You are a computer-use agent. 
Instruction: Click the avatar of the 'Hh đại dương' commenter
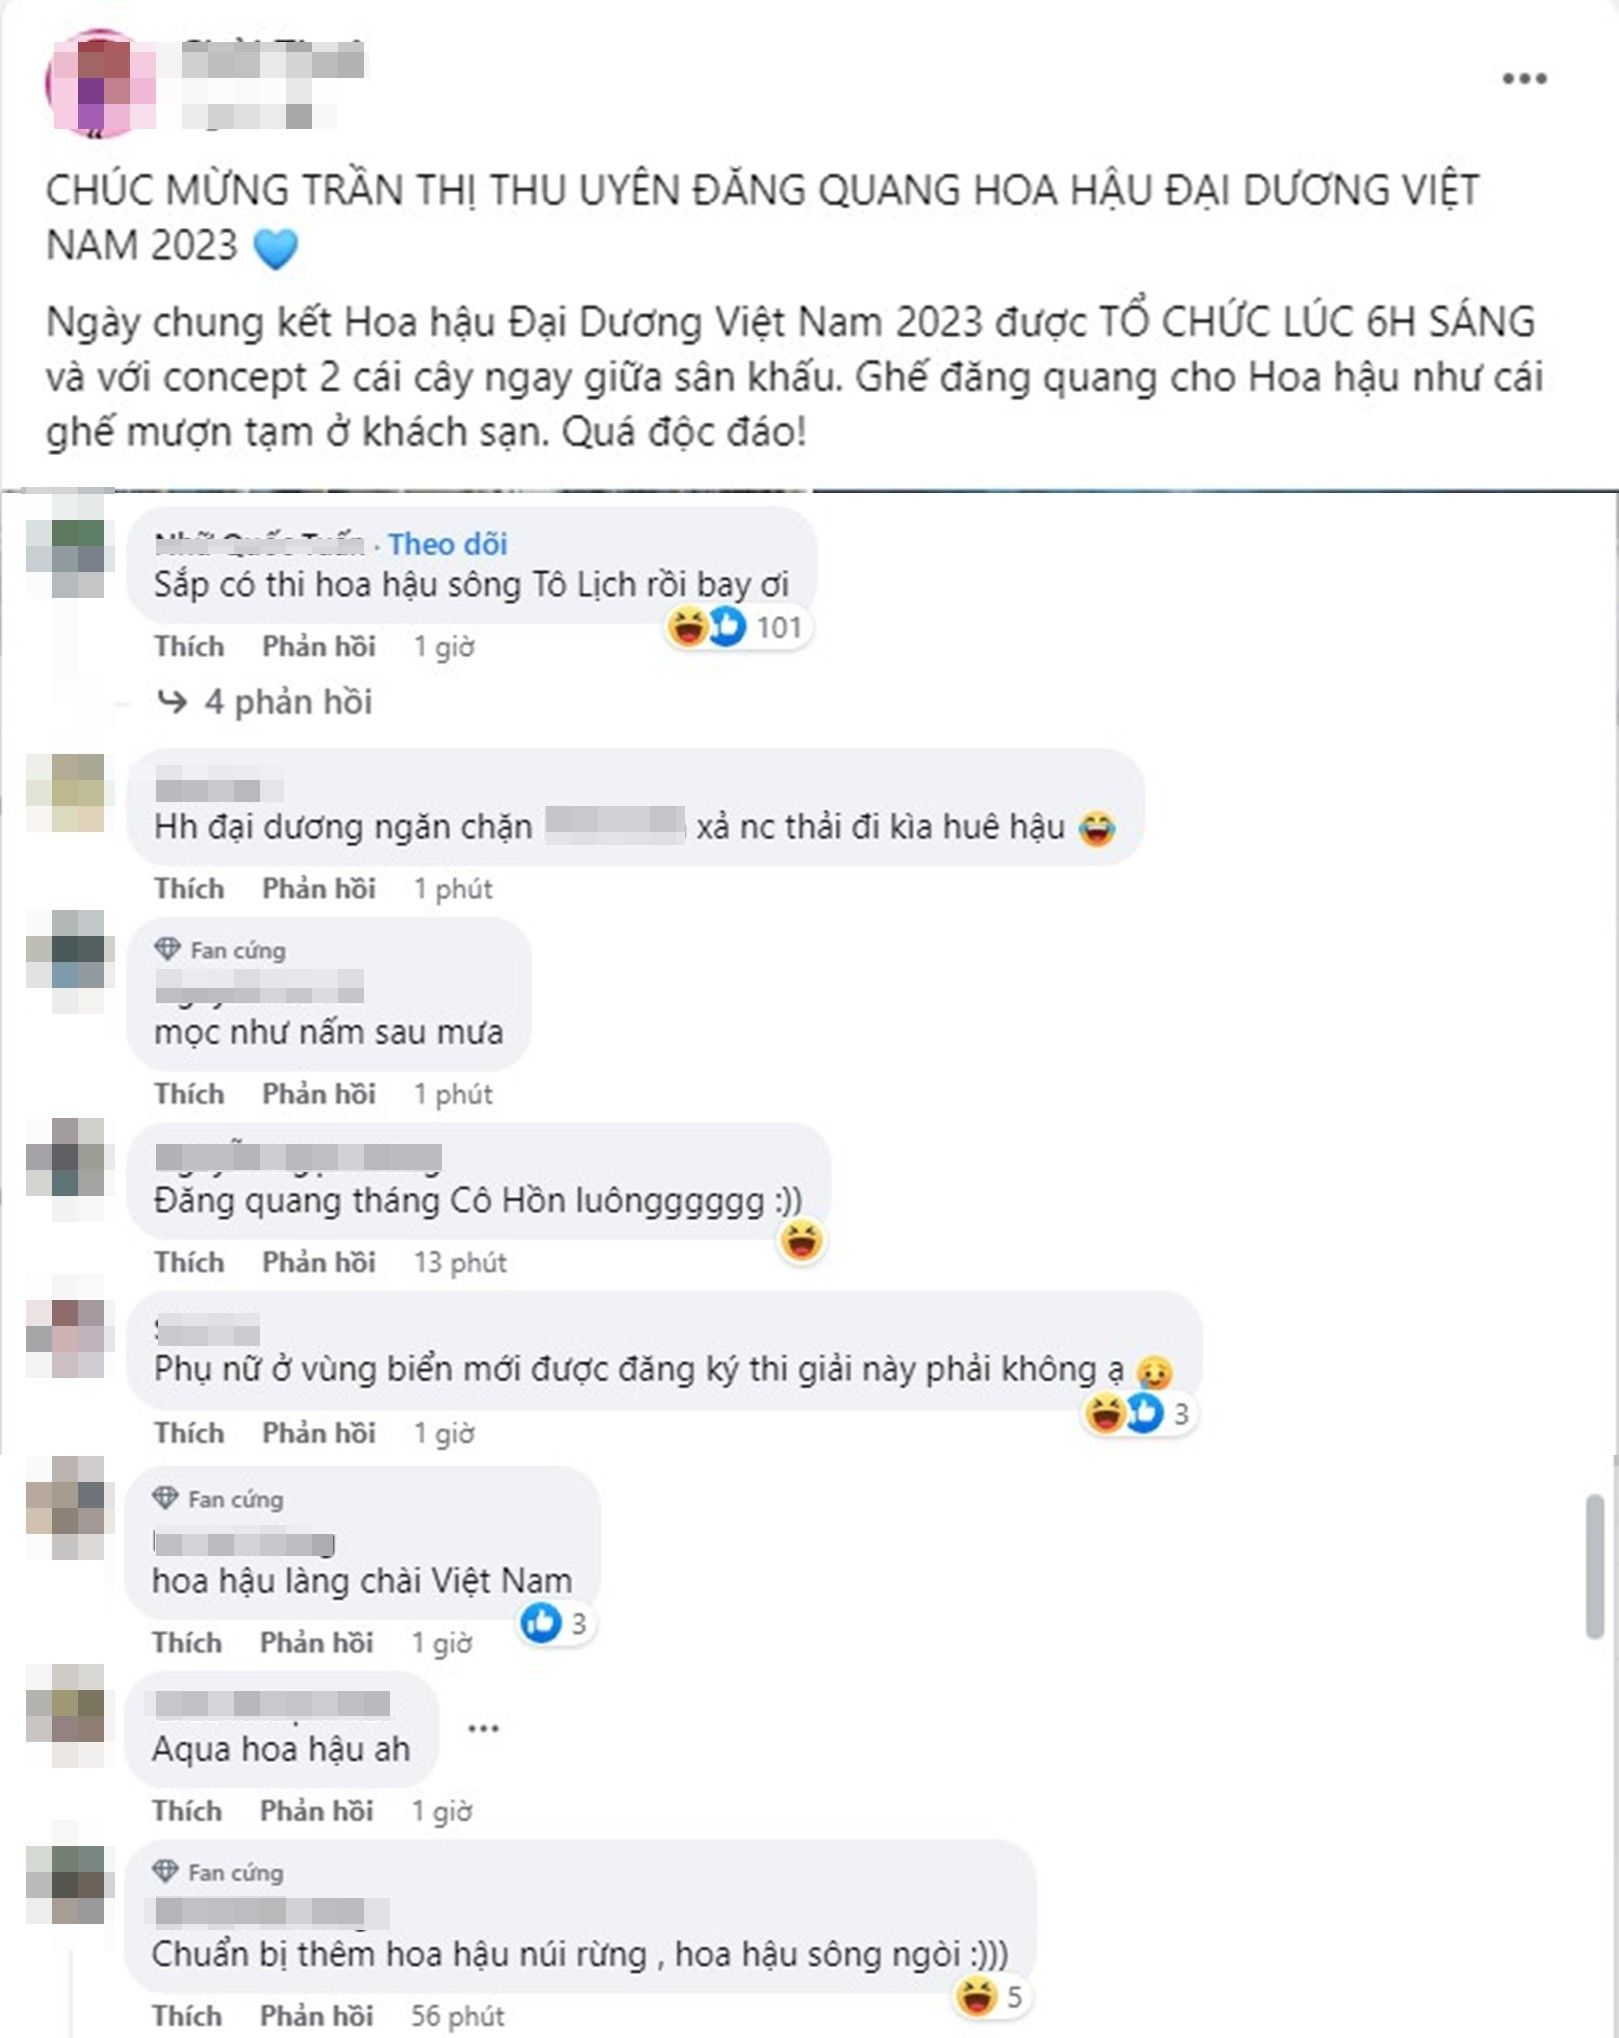coord(65,793)
